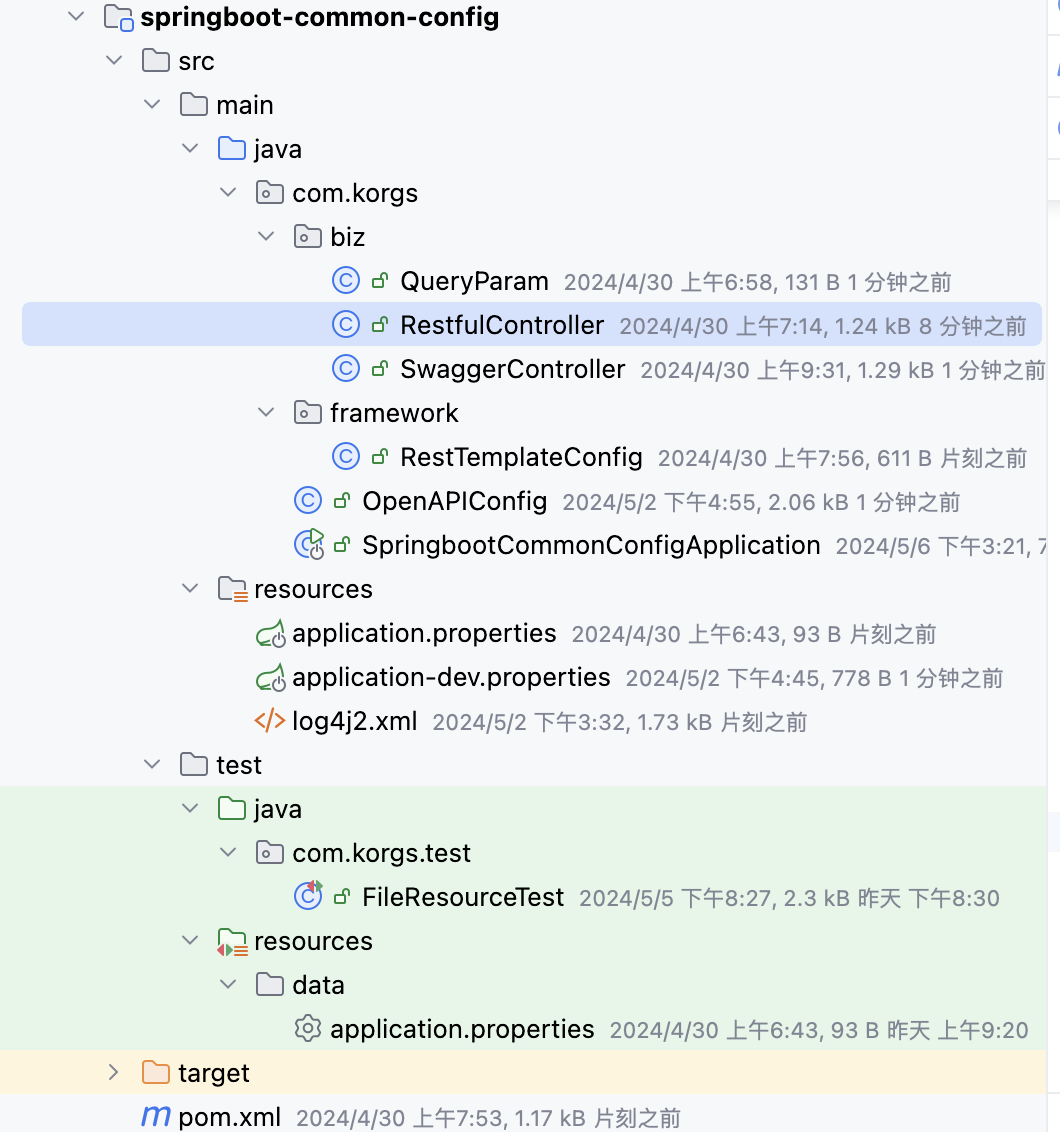Select the highlighted RestfulController entry

501,324
